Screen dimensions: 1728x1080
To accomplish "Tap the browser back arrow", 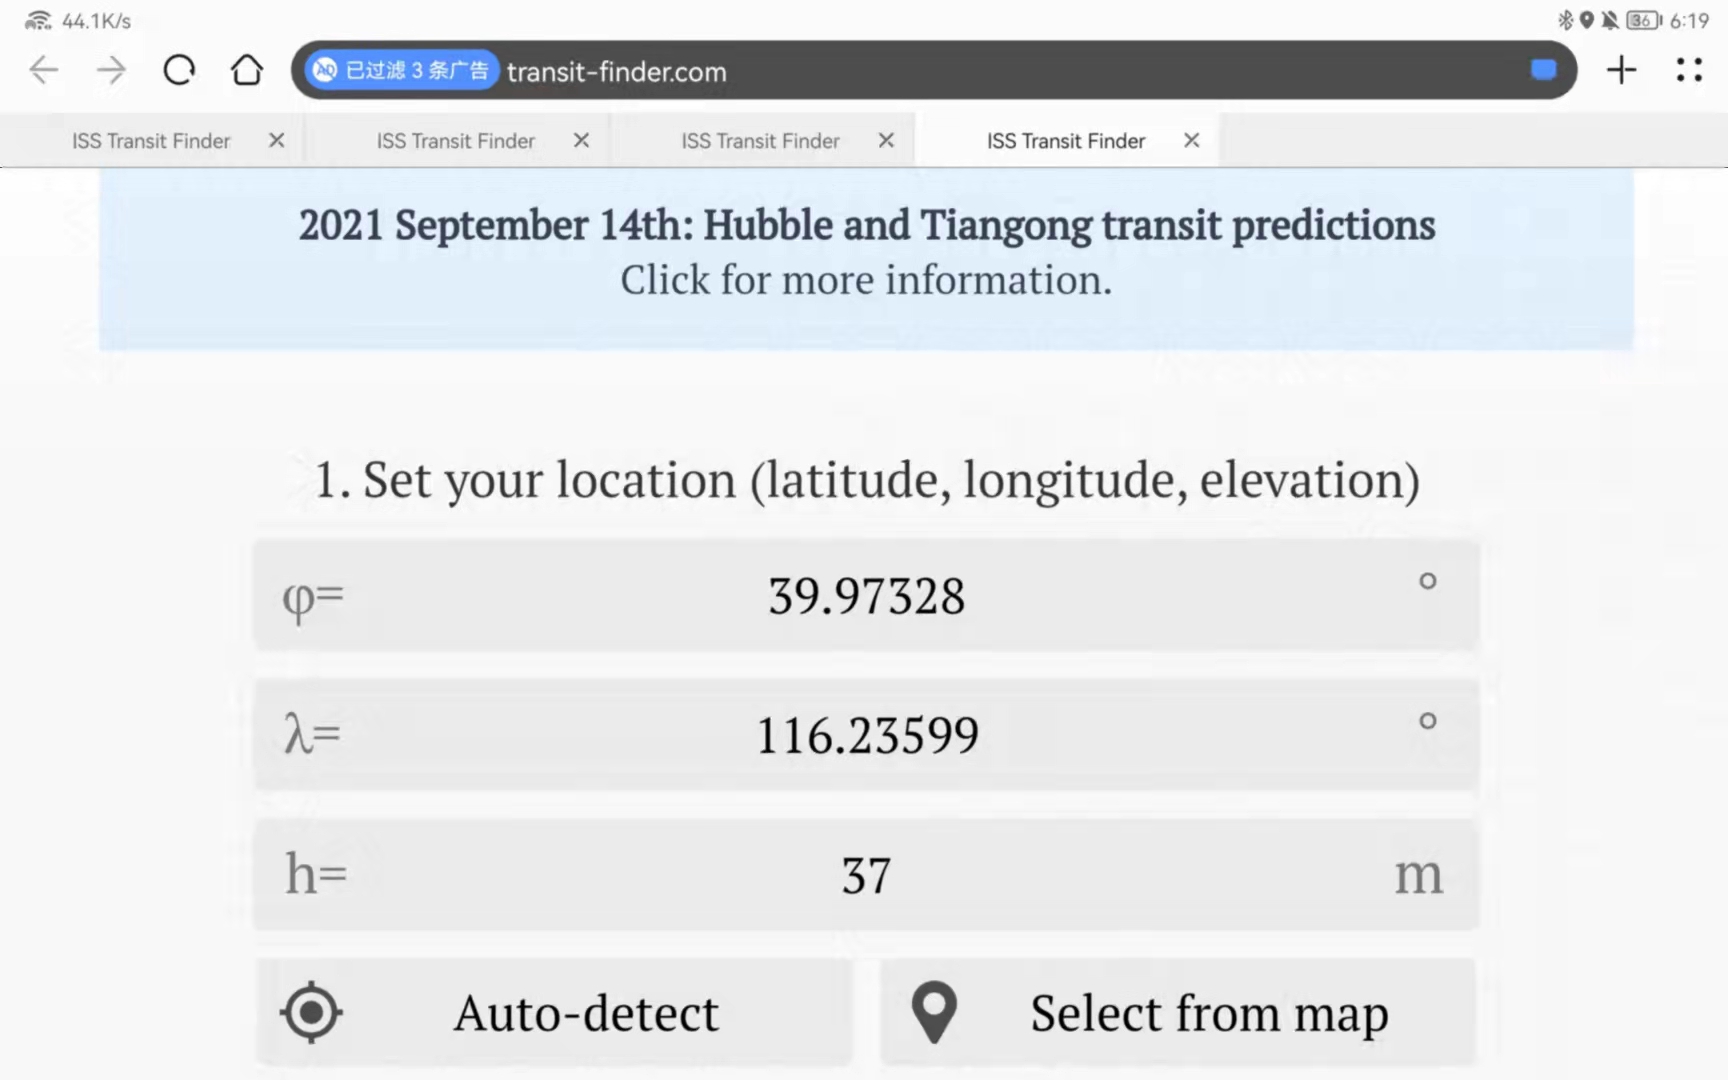I will 44,70.
